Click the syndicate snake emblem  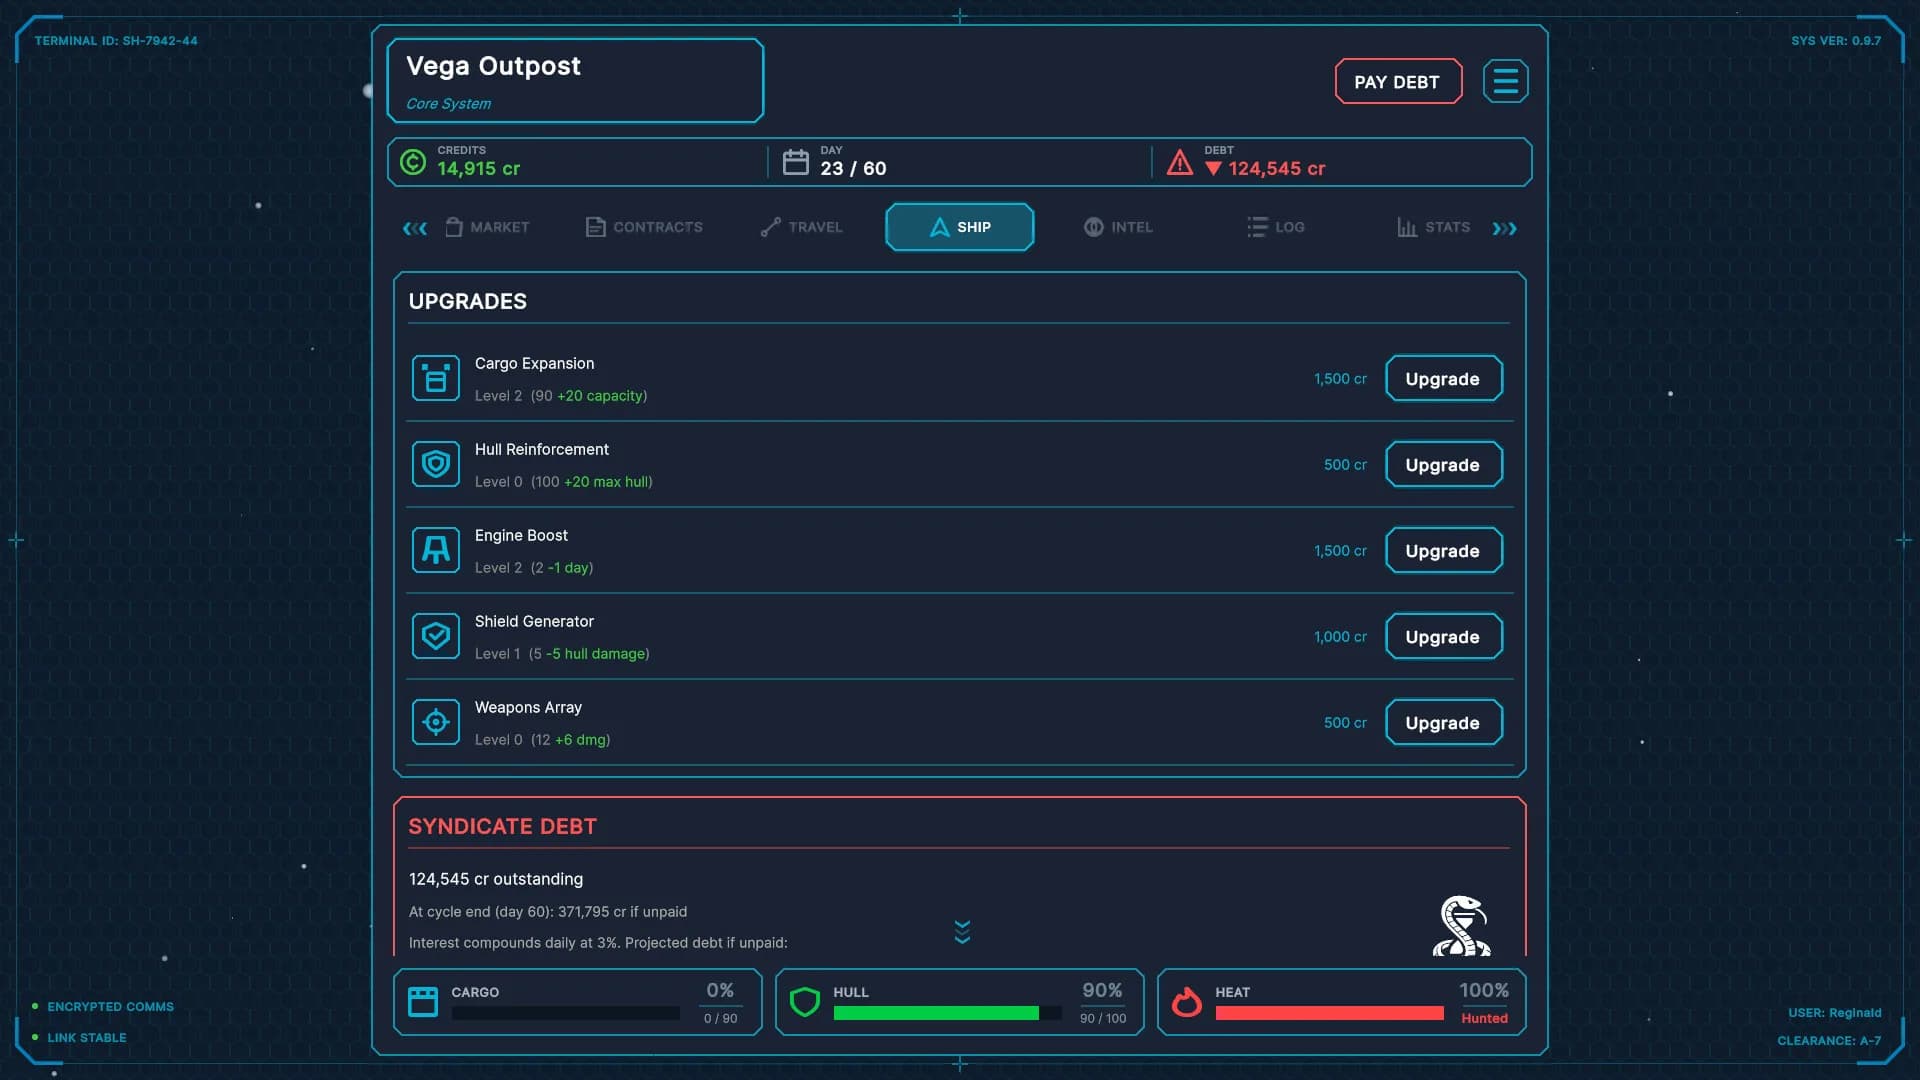coord(1461,926)
